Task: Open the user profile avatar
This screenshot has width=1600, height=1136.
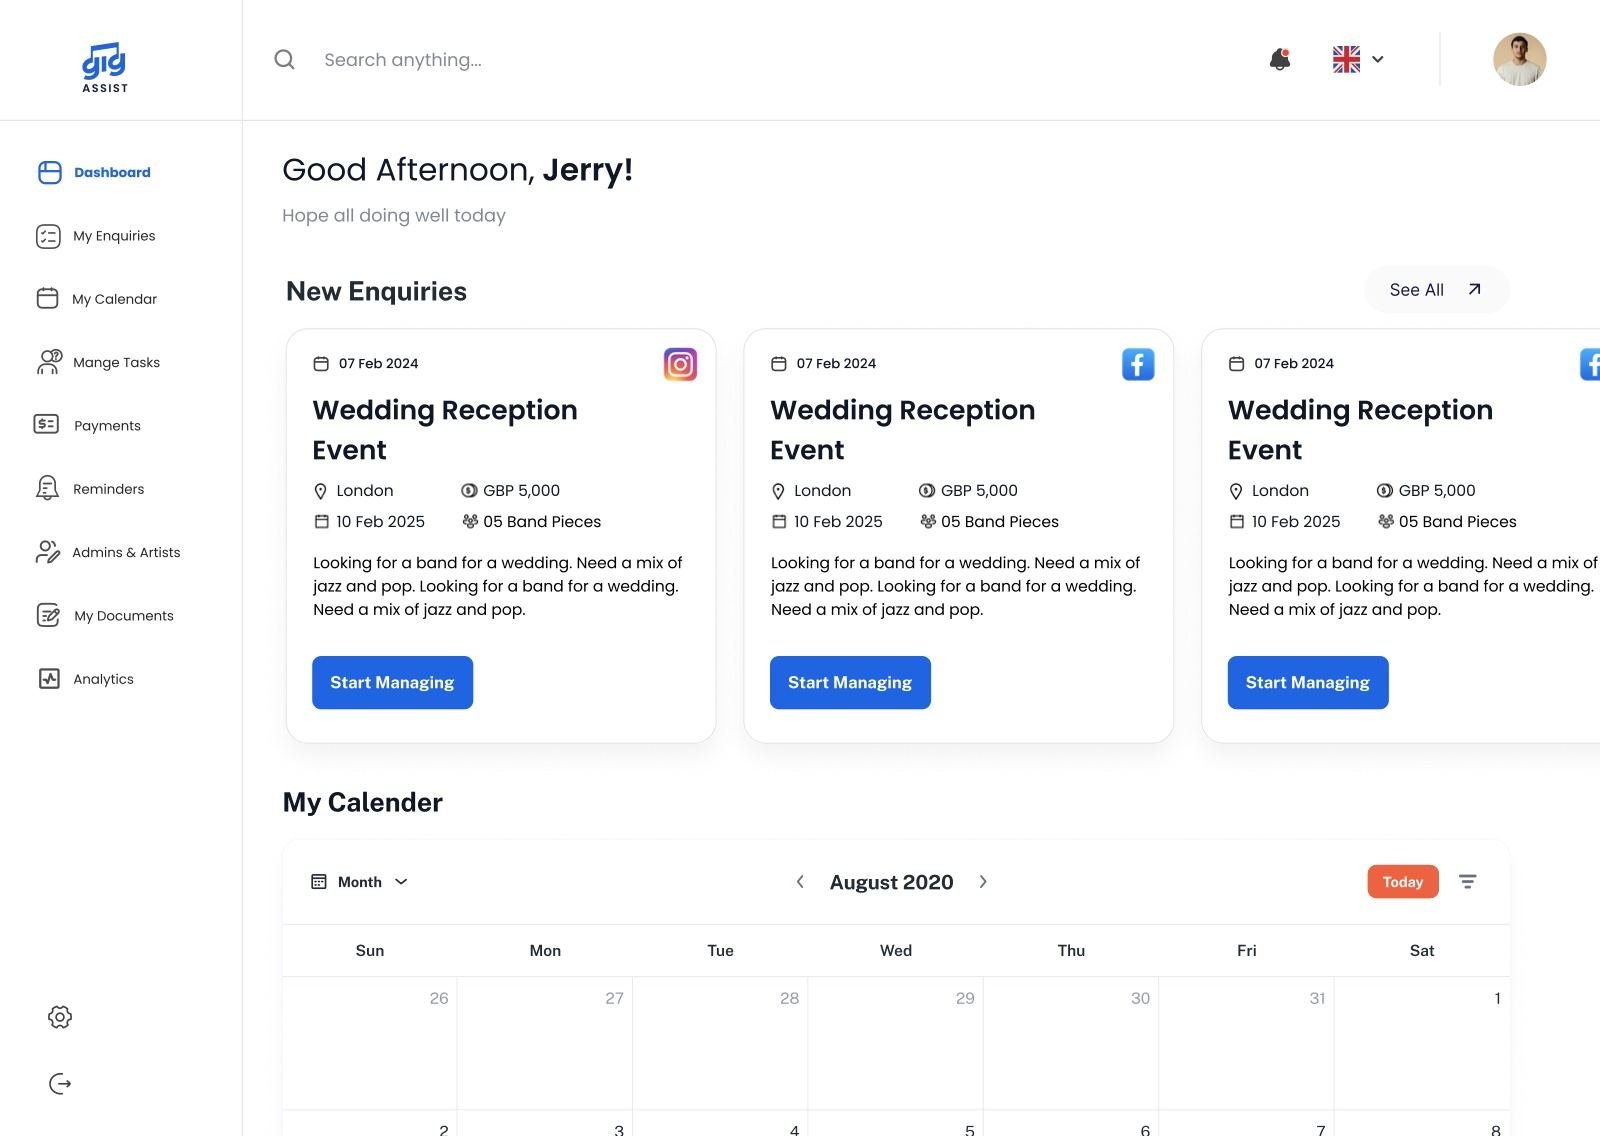Action: click(1519, 59)
